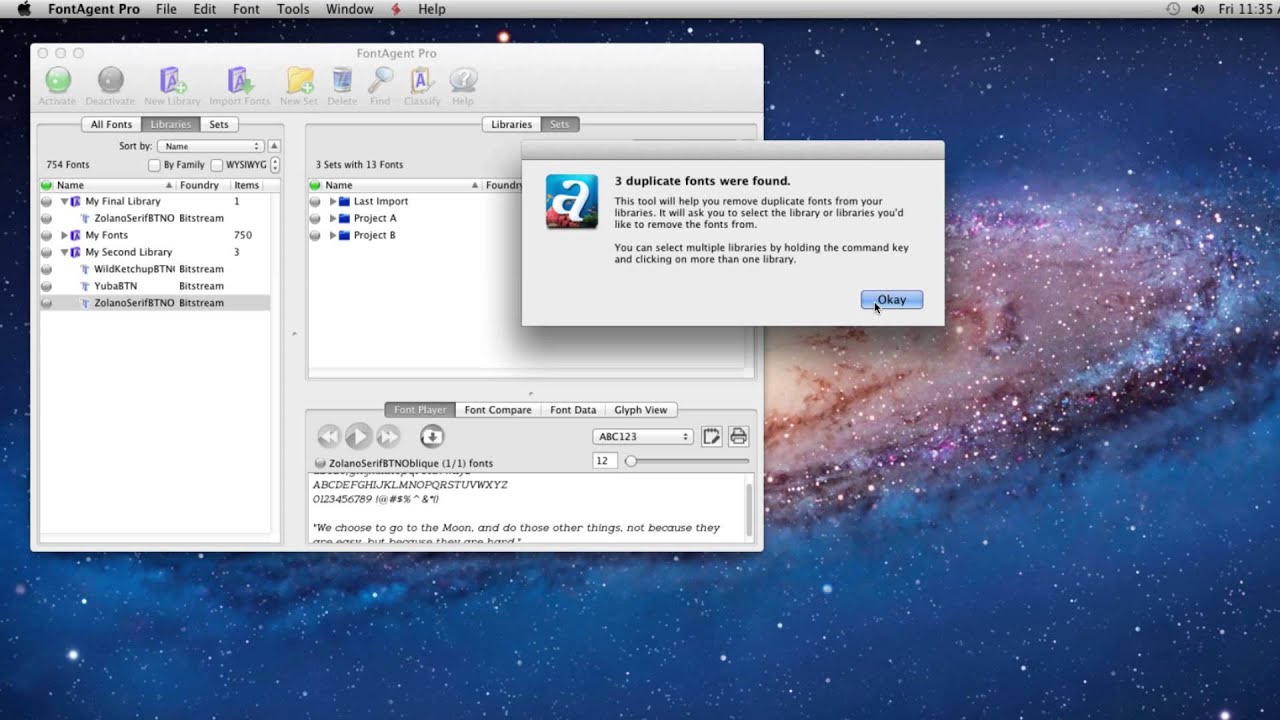
Task: Click the round download arrow icon
Action: [x=432, y=436]
